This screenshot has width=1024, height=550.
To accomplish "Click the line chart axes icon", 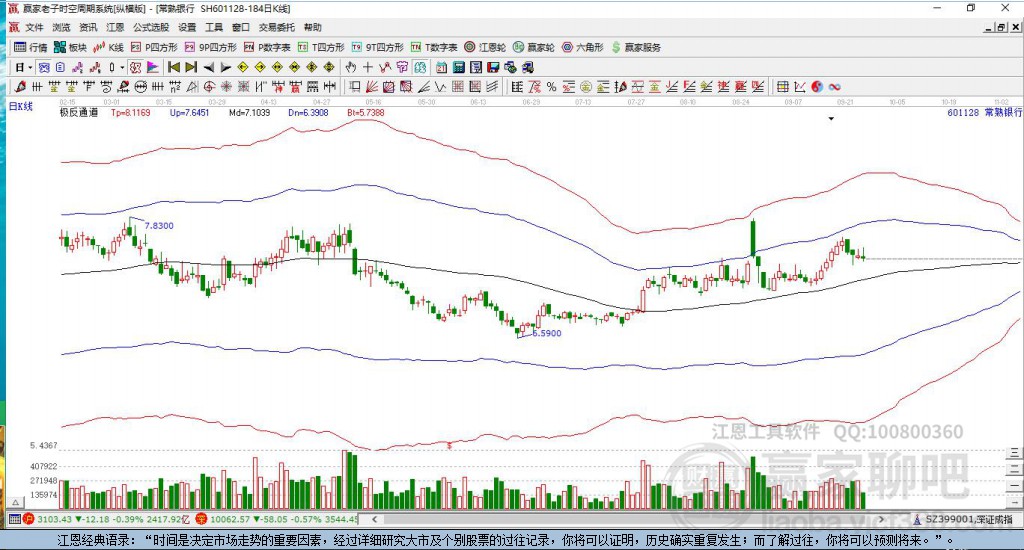I will [799, 87].
